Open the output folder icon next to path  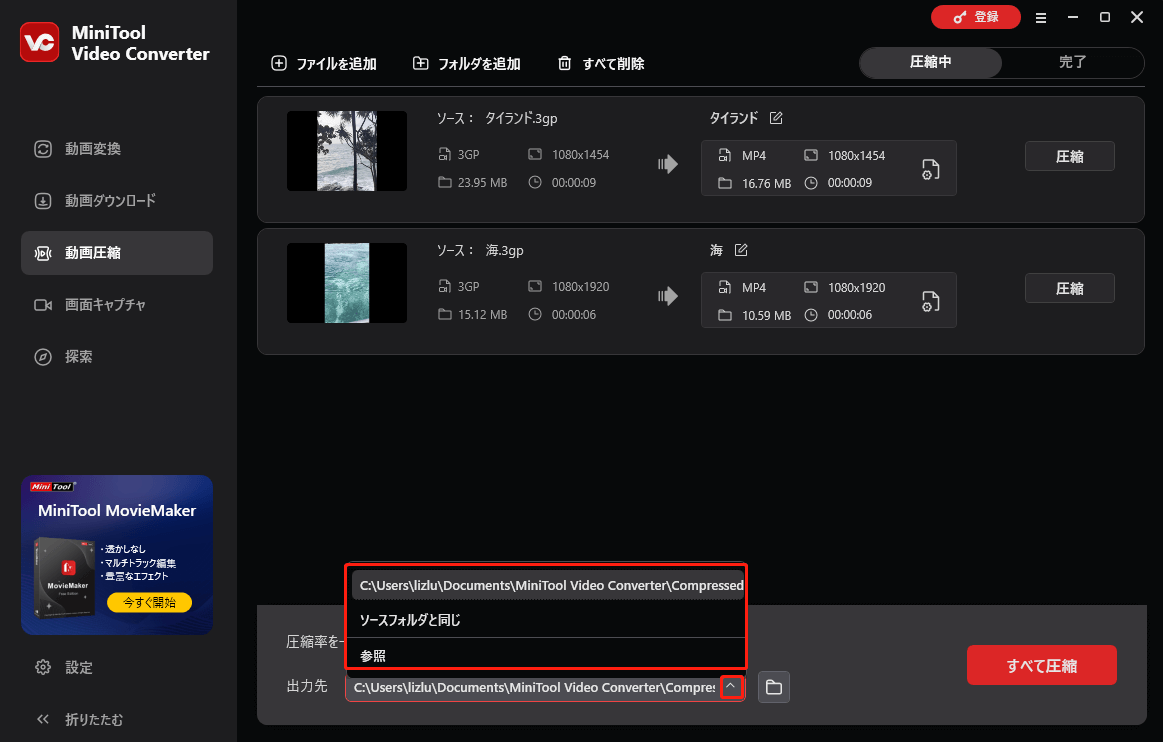pyautogui.click(x=774, y=687)
